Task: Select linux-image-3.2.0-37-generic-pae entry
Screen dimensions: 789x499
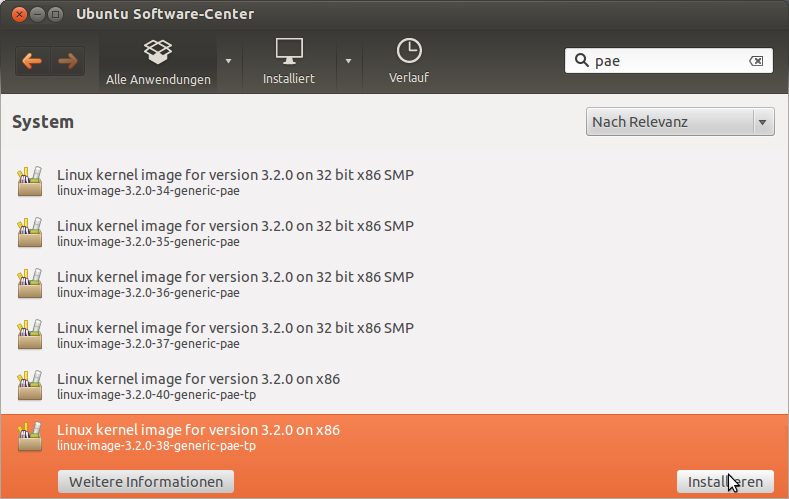Action: 394,335
